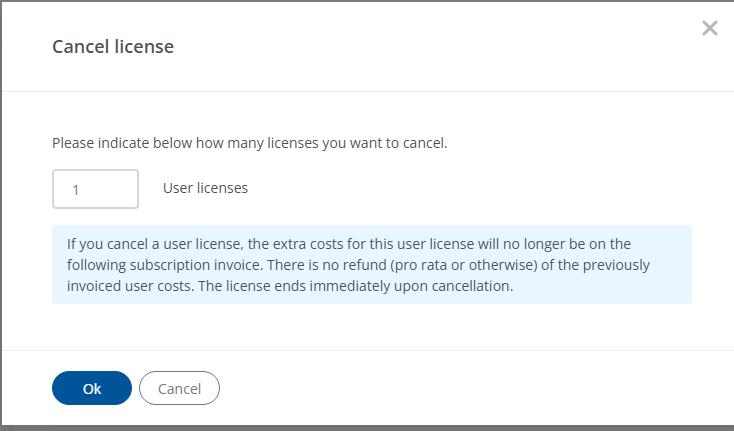Abort cancellation via the outlined Cancel button
The width and height of the screenshot is (734, 431).
coord(179,388)
